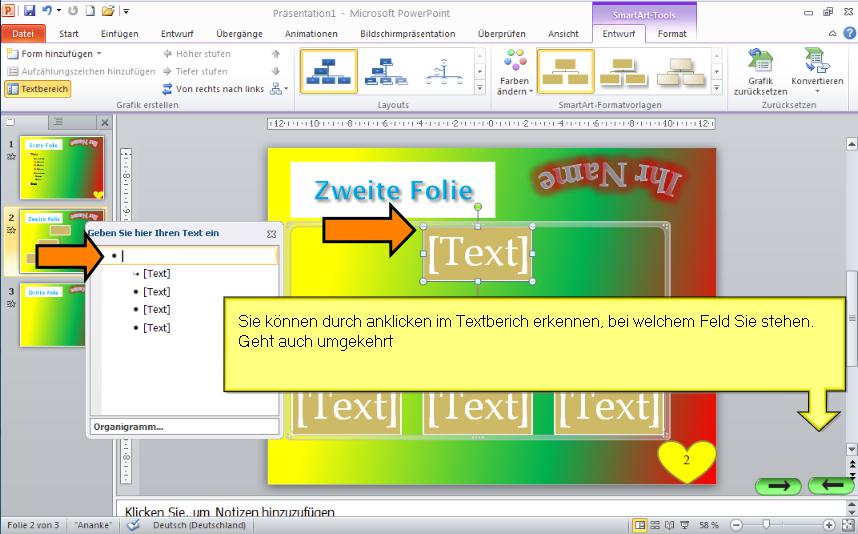Switch to slide sorter view in status bar
This screenshot has width=858, height=534.
click(655, 525)
